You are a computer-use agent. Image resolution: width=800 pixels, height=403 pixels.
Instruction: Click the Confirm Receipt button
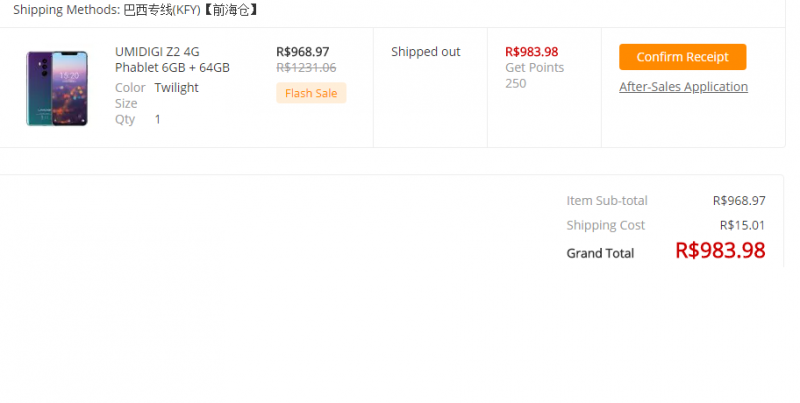pyautogui.click(x=682, y=57)
